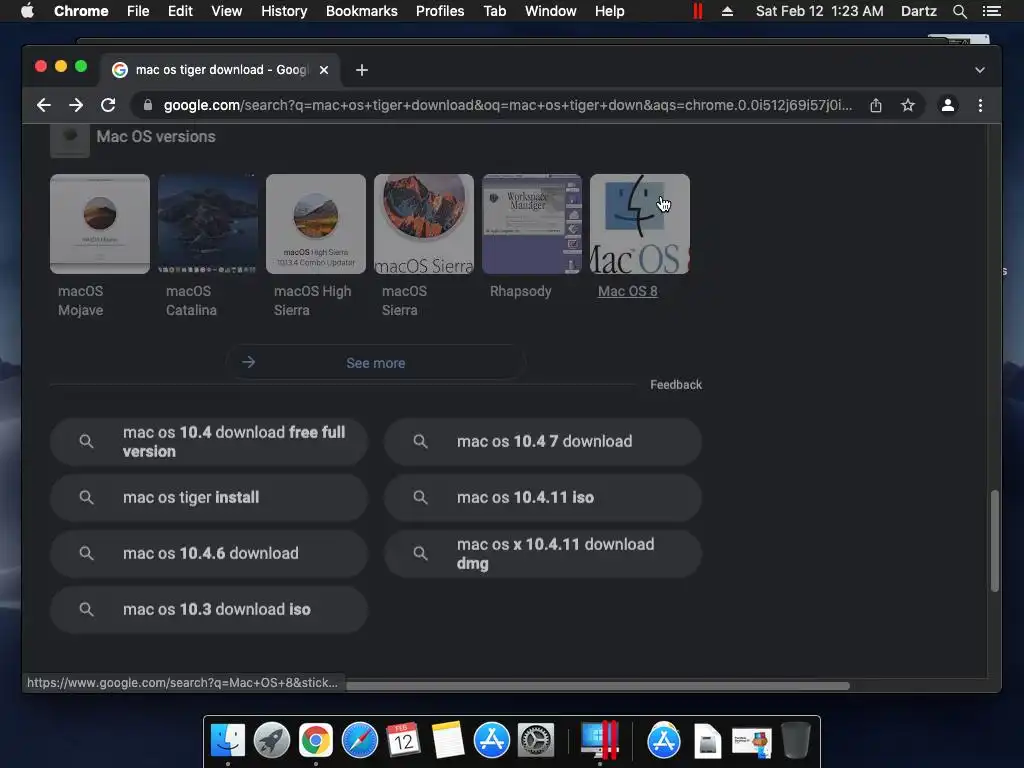Screen dimensions: 1024x768
Task: Open Calendar from the Dock
Action: (404, 741)
